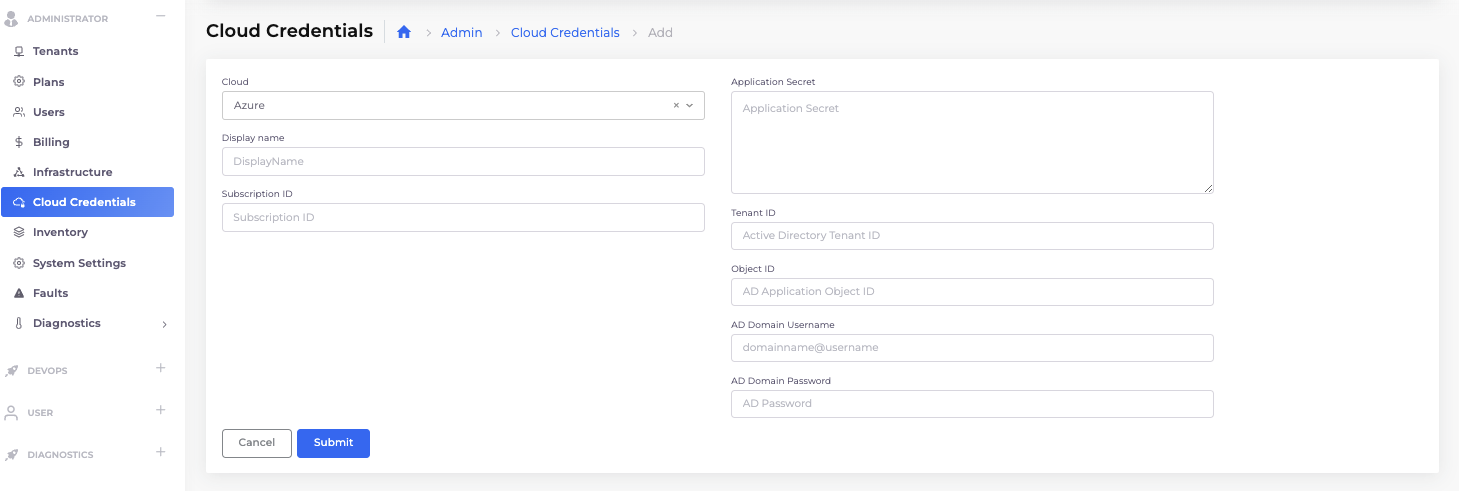1459x491 pixels.
Task: Click the Tenants sidebar icon
Action: 19,51
